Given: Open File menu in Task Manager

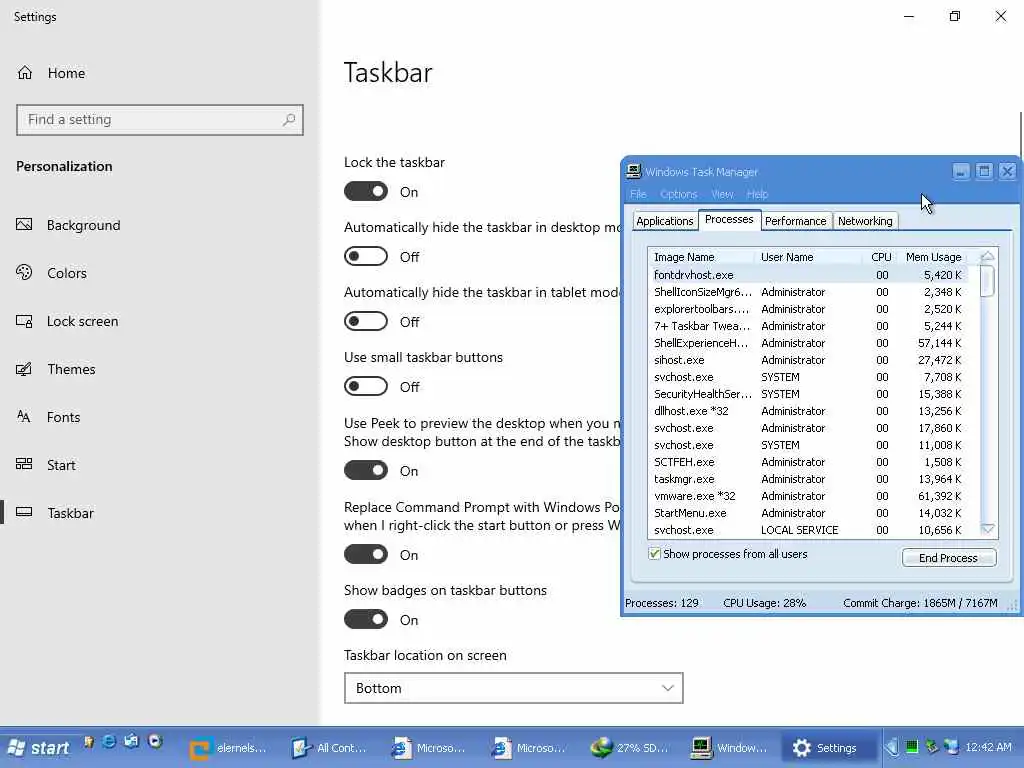Looking at the screenshot, I should [638, 194].
